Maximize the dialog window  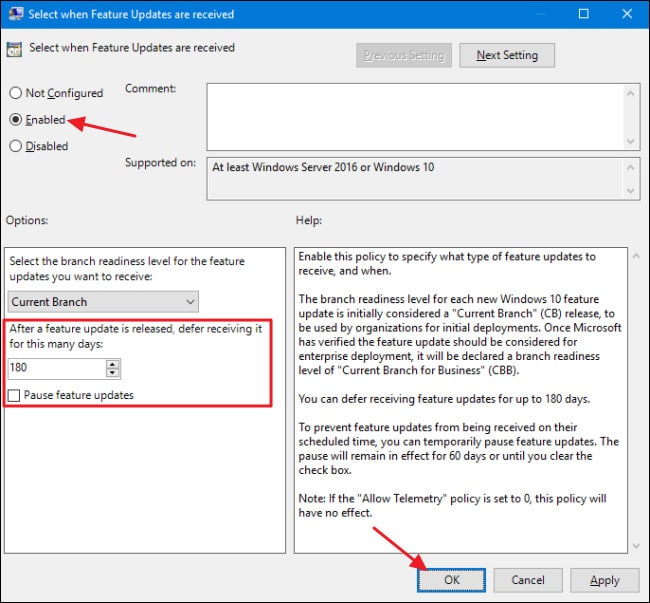click(x=583, y=14)
